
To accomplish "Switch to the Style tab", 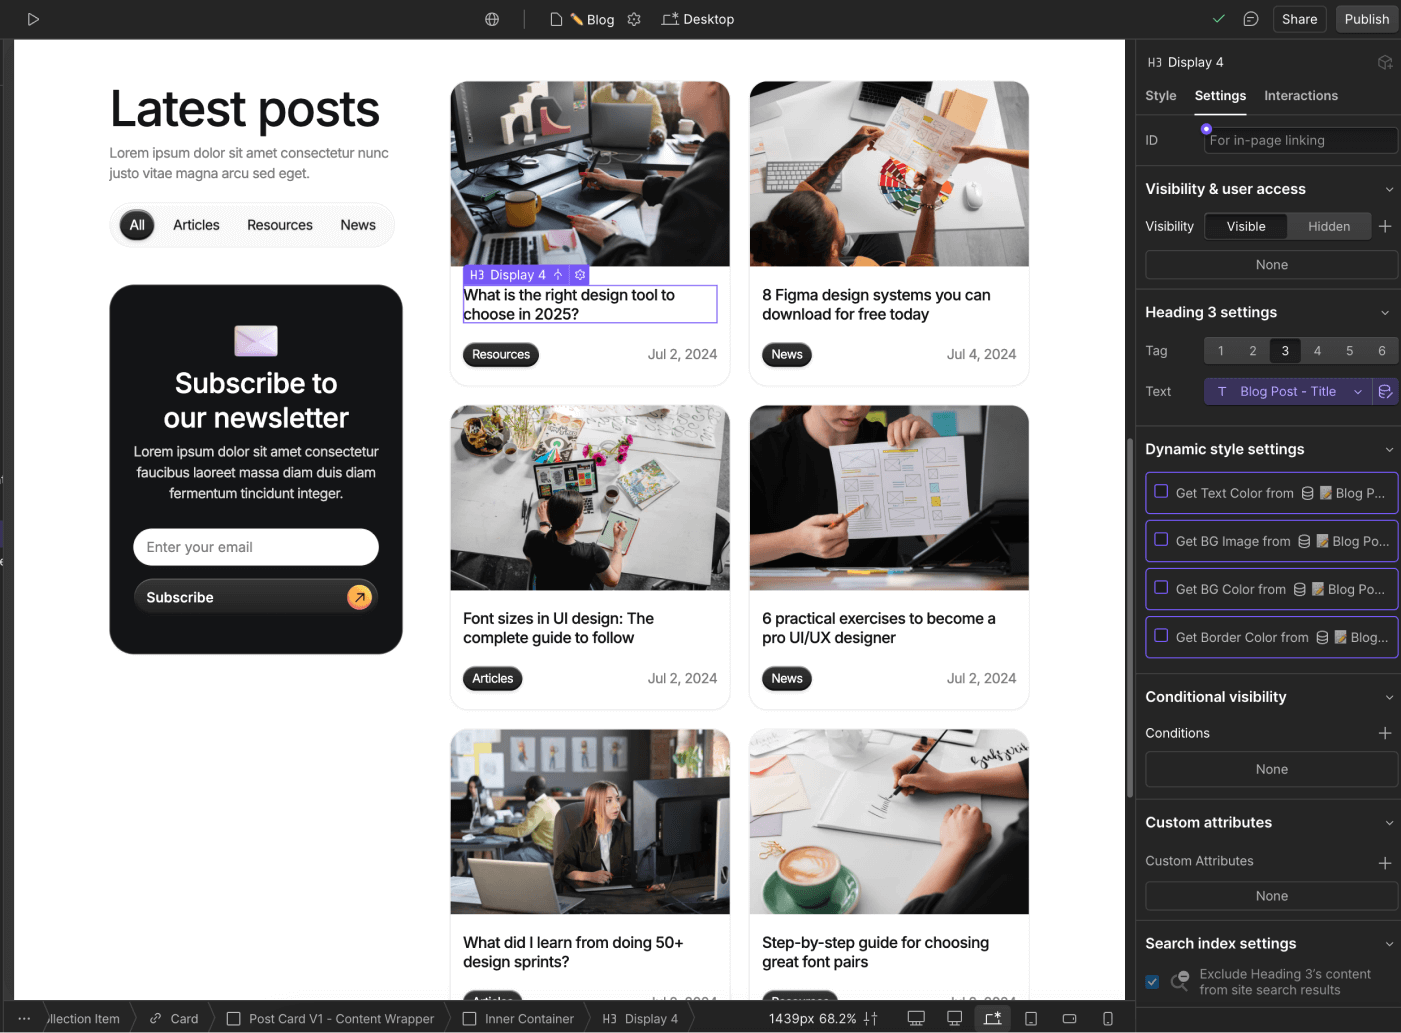I will click(x=1160, y=95).
